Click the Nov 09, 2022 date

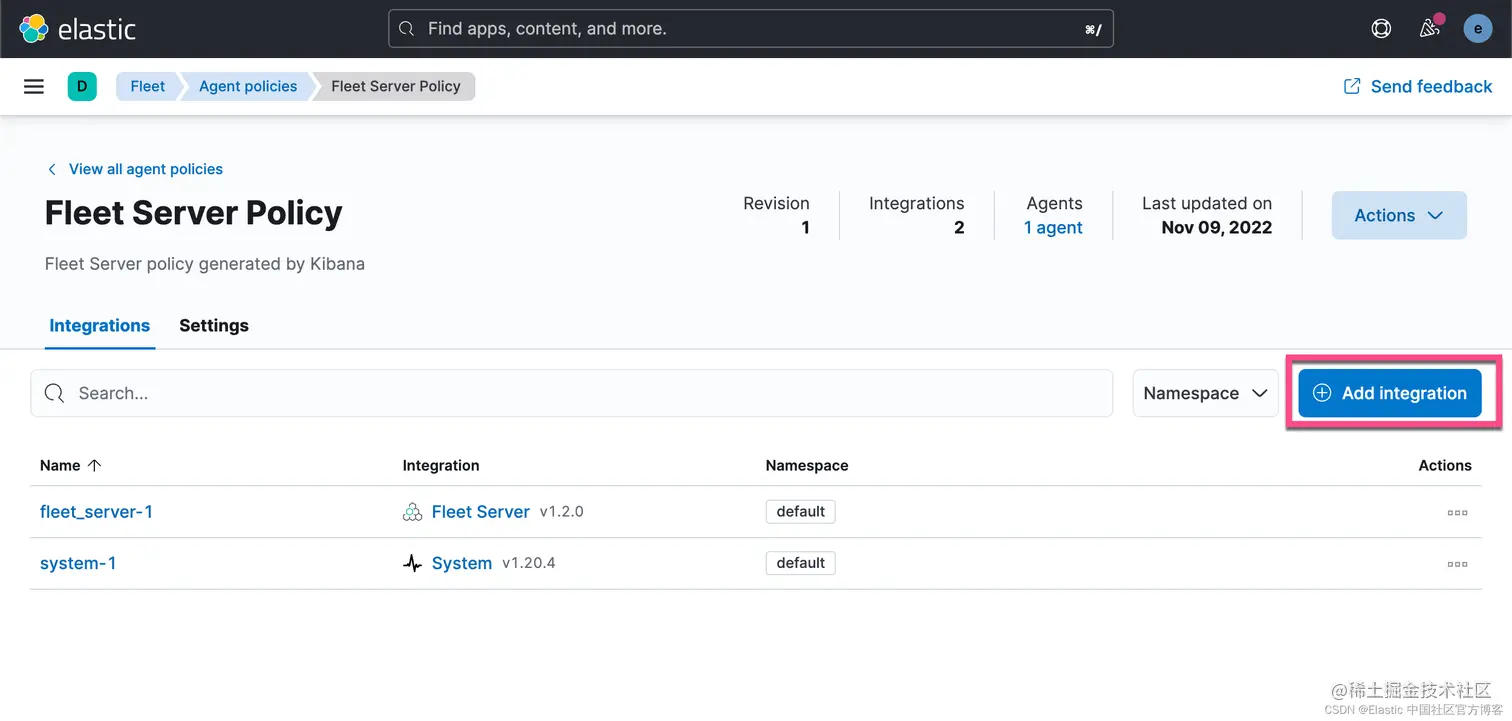[1217, 227]
